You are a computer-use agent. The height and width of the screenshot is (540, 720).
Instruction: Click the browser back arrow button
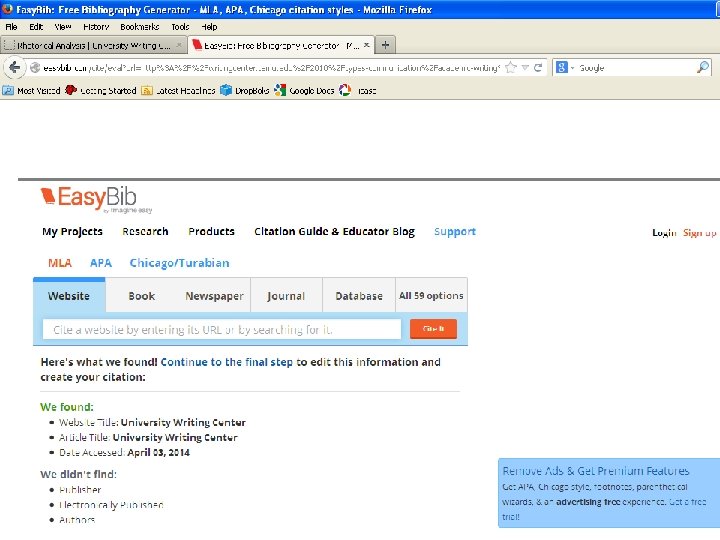click(x=15, y=68)
